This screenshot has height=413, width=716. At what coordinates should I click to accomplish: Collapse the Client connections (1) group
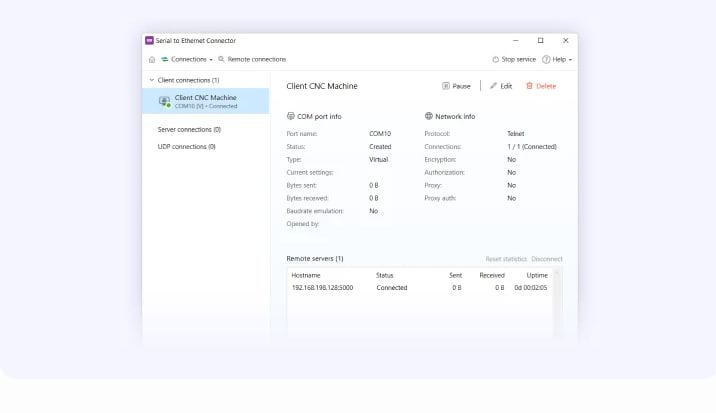(152, 80)
